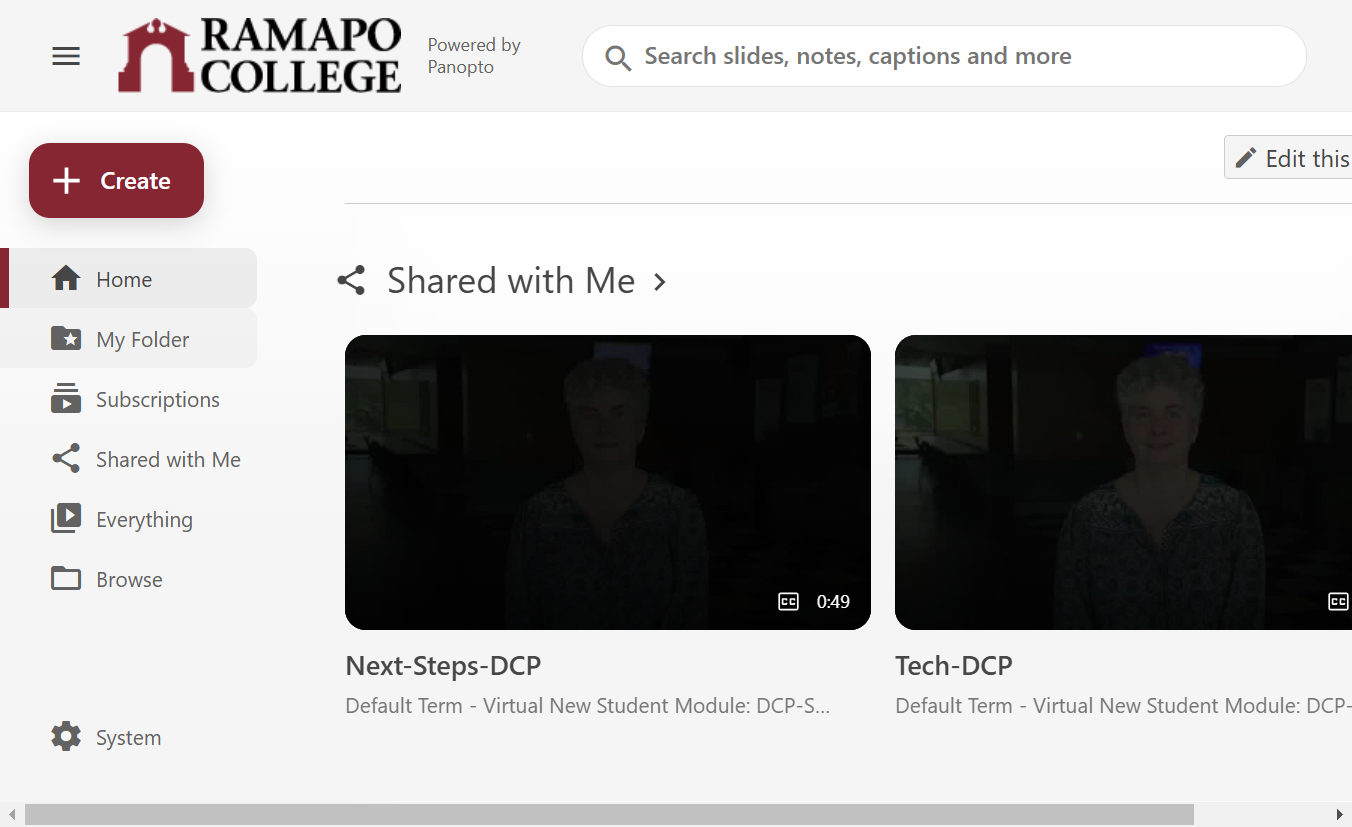Click the Ramapo College logo

click(260, 56)
